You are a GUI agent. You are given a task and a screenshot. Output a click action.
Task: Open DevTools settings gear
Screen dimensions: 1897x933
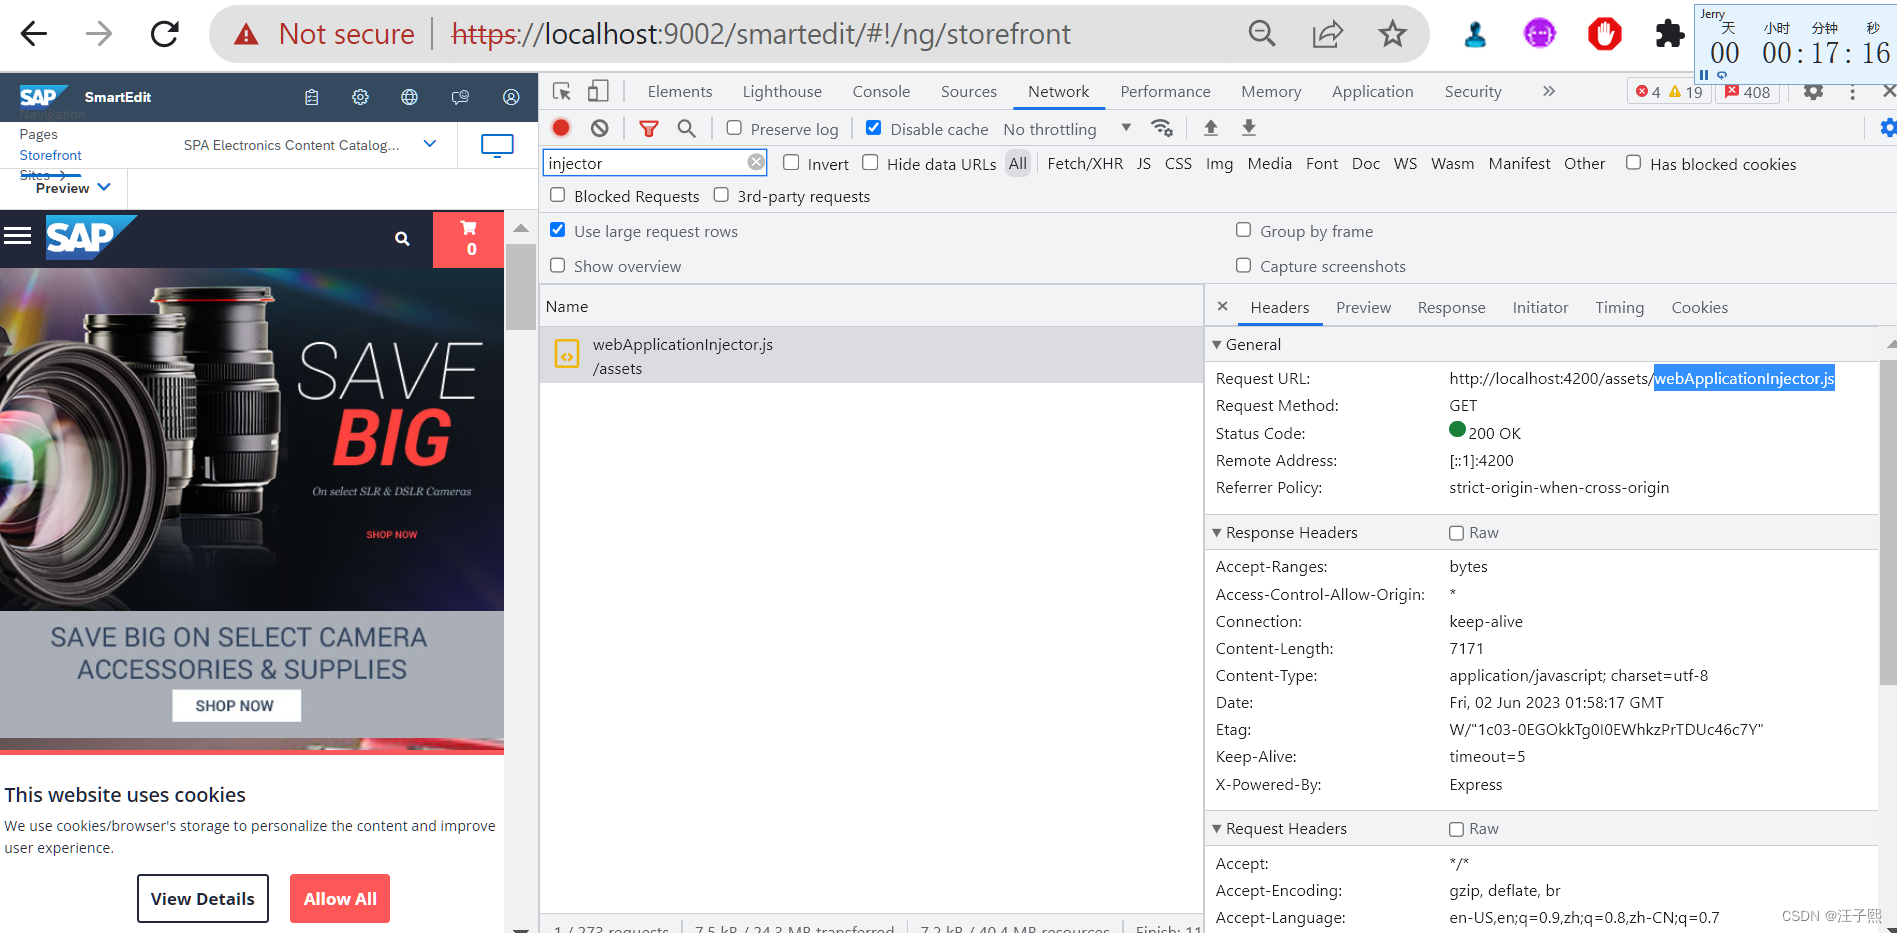tap(1813, 92)
